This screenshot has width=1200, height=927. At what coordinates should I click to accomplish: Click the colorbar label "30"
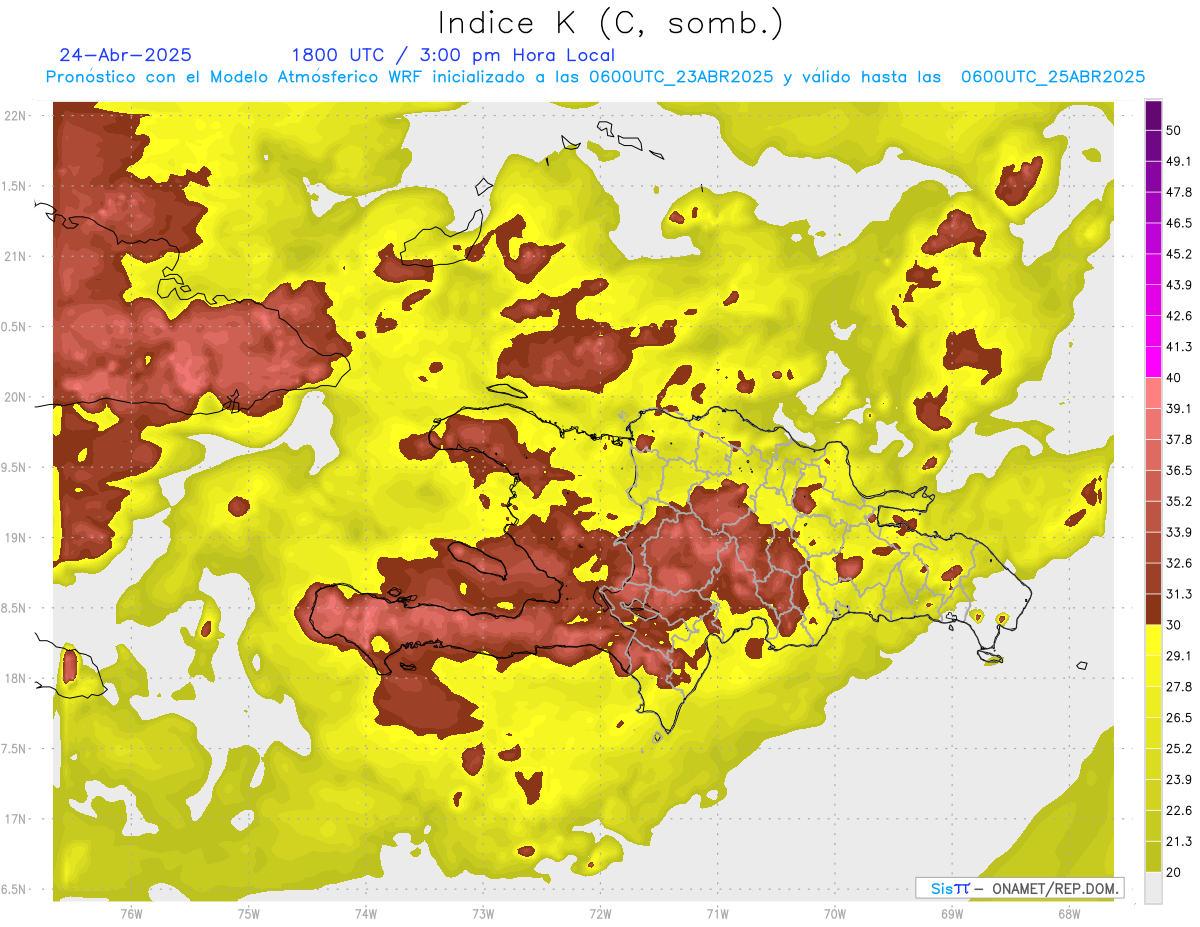tap(1174, 625)
